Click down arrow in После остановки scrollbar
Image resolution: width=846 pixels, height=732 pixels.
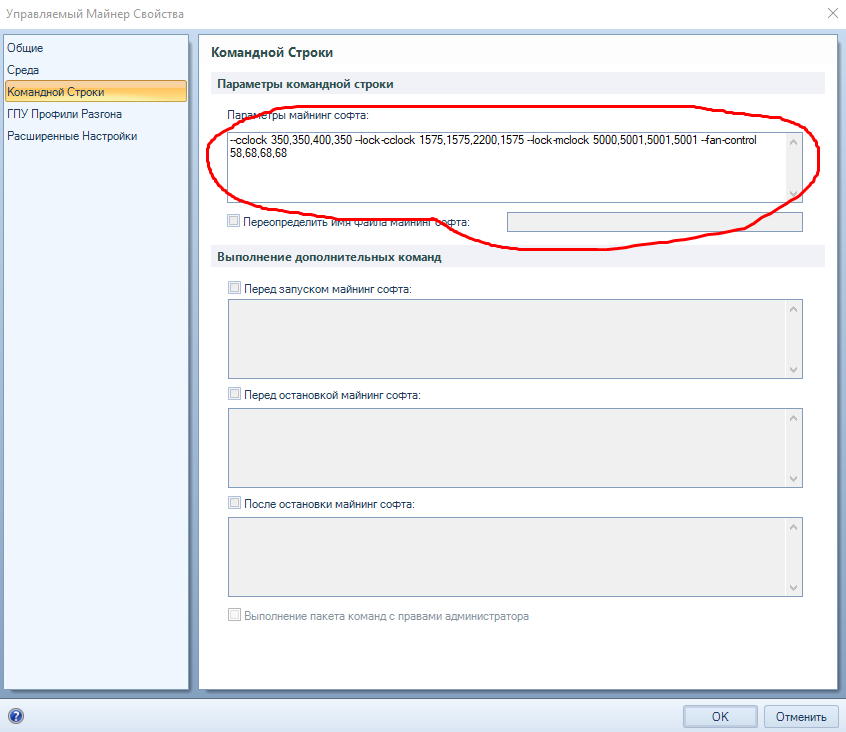[793, 587]
